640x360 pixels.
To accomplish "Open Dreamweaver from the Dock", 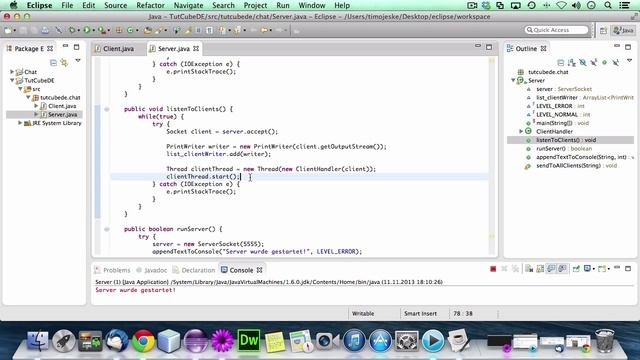I will pos(248,340).
